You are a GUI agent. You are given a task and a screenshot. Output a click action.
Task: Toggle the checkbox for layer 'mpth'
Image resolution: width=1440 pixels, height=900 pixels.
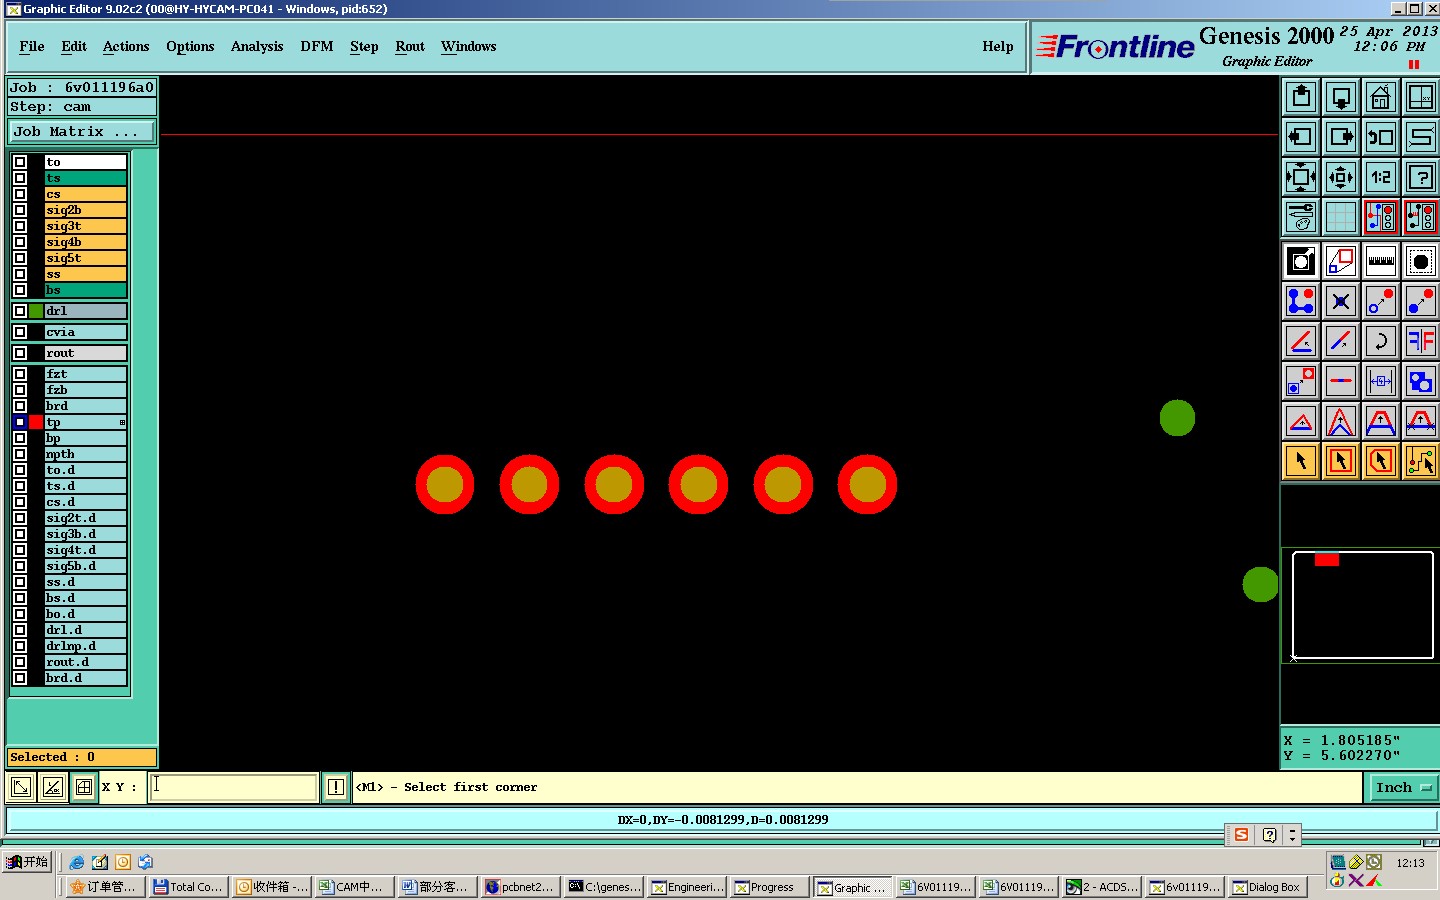click(x=20, y=454)
